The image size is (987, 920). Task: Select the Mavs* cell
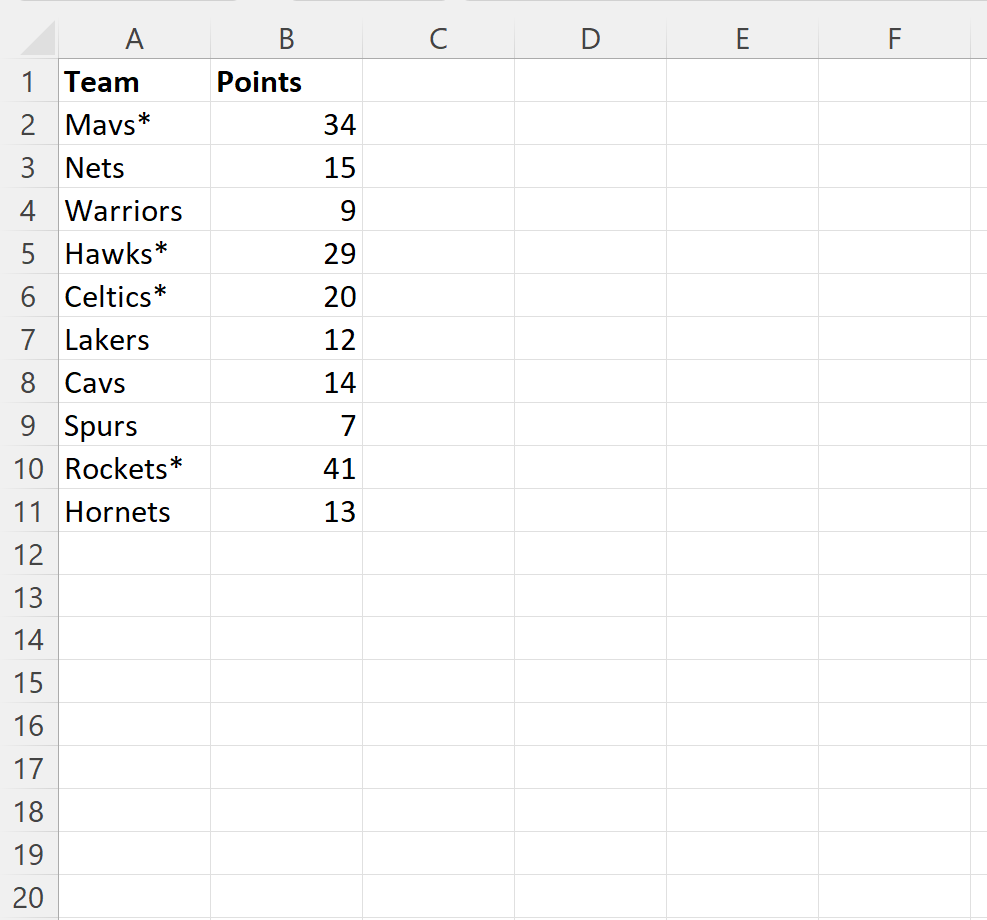134,125
